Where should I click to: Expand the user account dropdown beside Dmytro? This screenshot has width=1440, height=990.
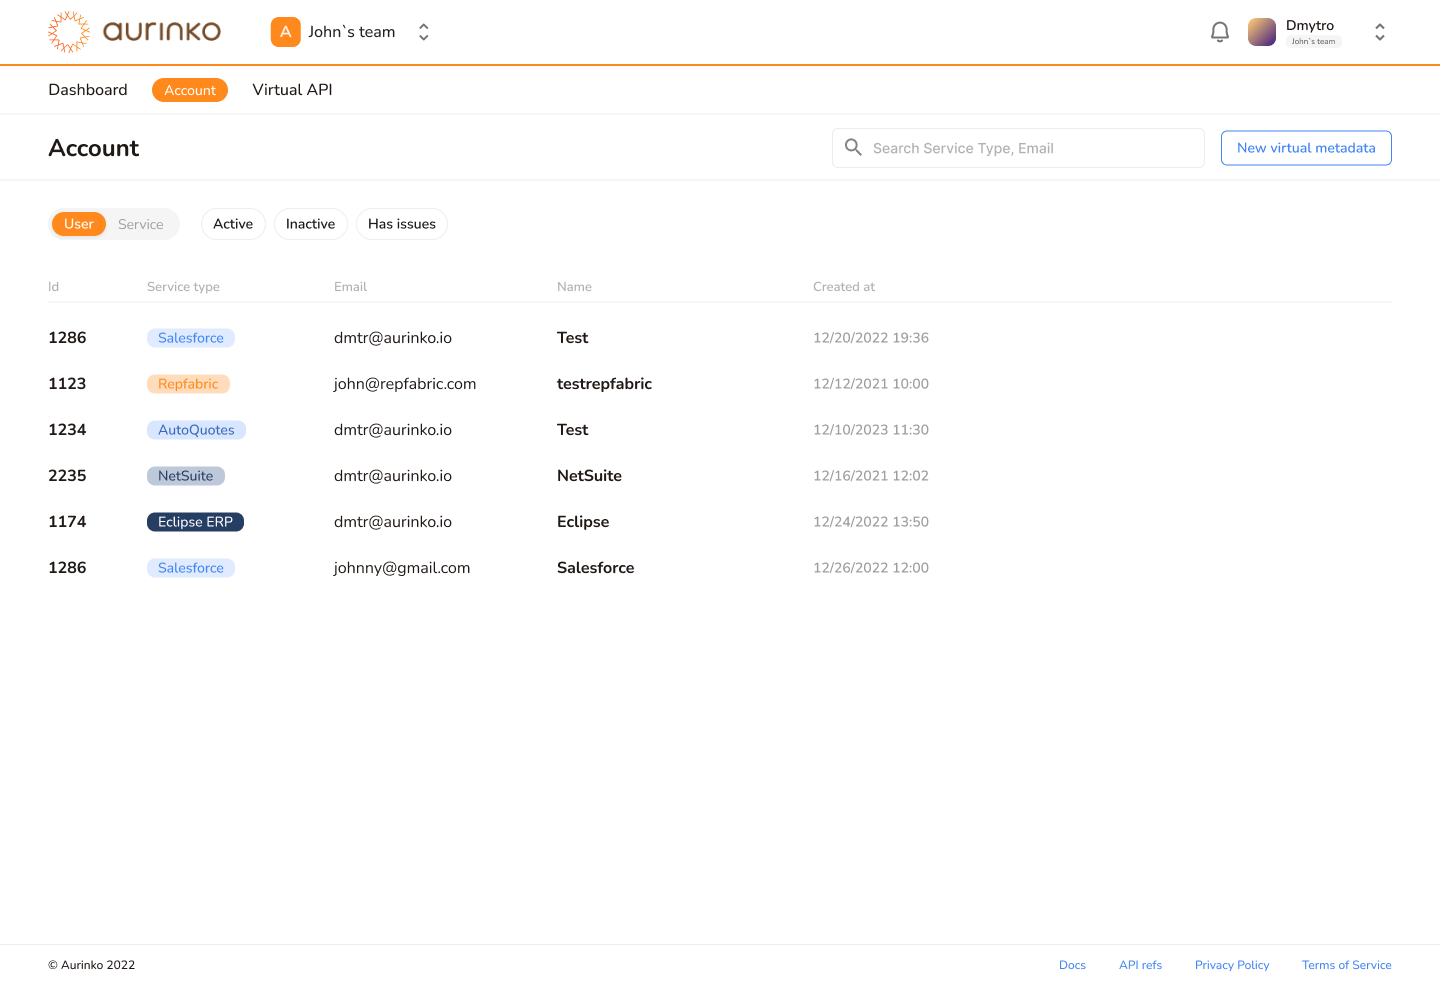click(1379, 31)
